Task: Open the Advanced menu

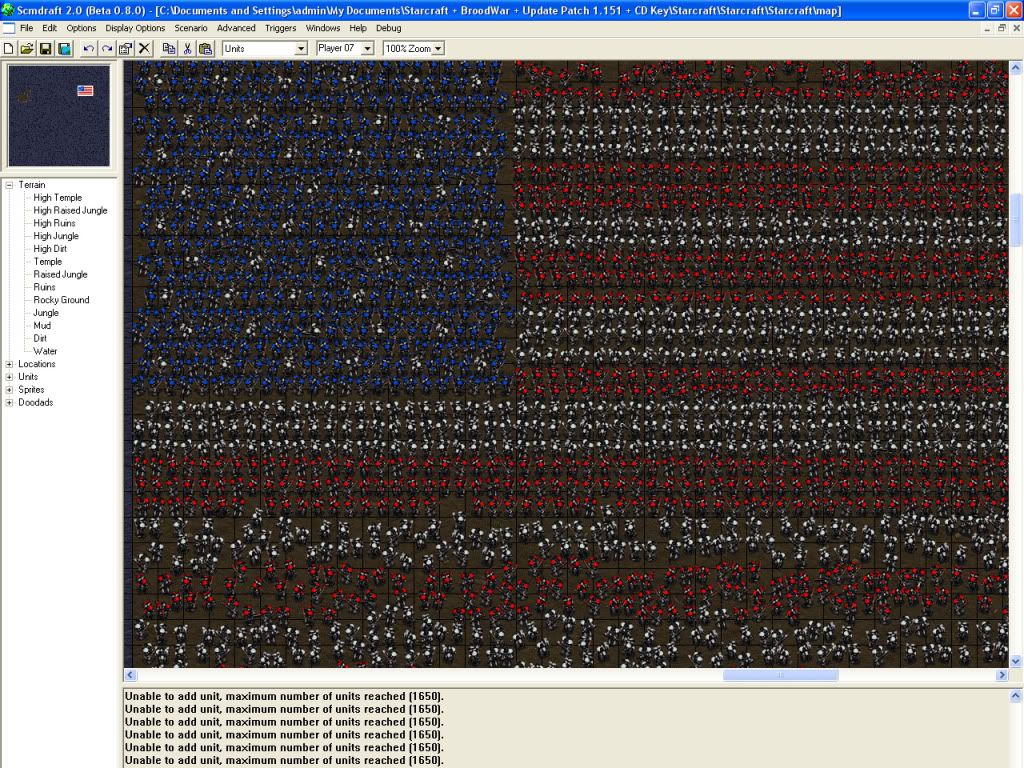Action: tap(236, 28)
